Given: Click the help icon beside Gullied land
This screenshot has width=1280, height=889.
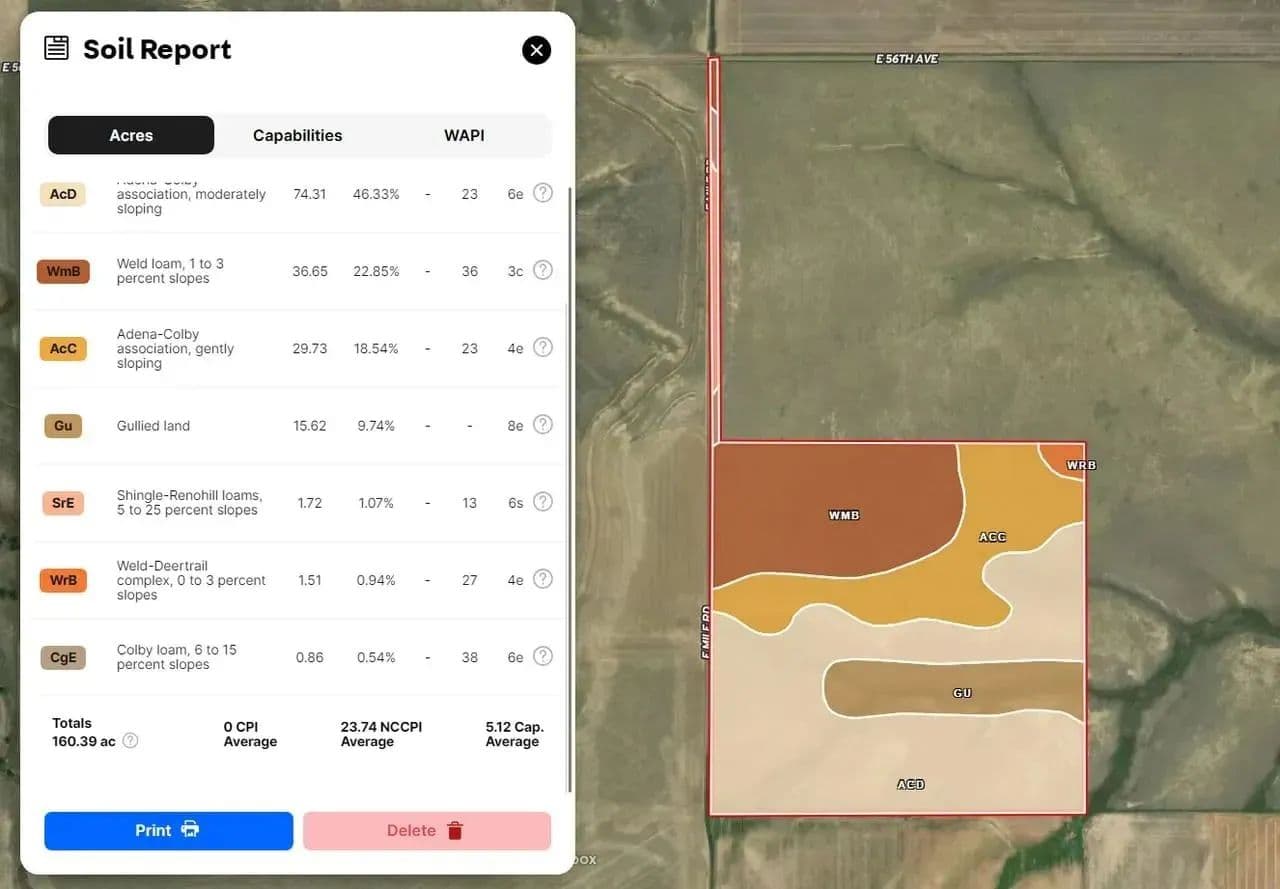Looking at the screenshot, I should (x=542, y=425).
